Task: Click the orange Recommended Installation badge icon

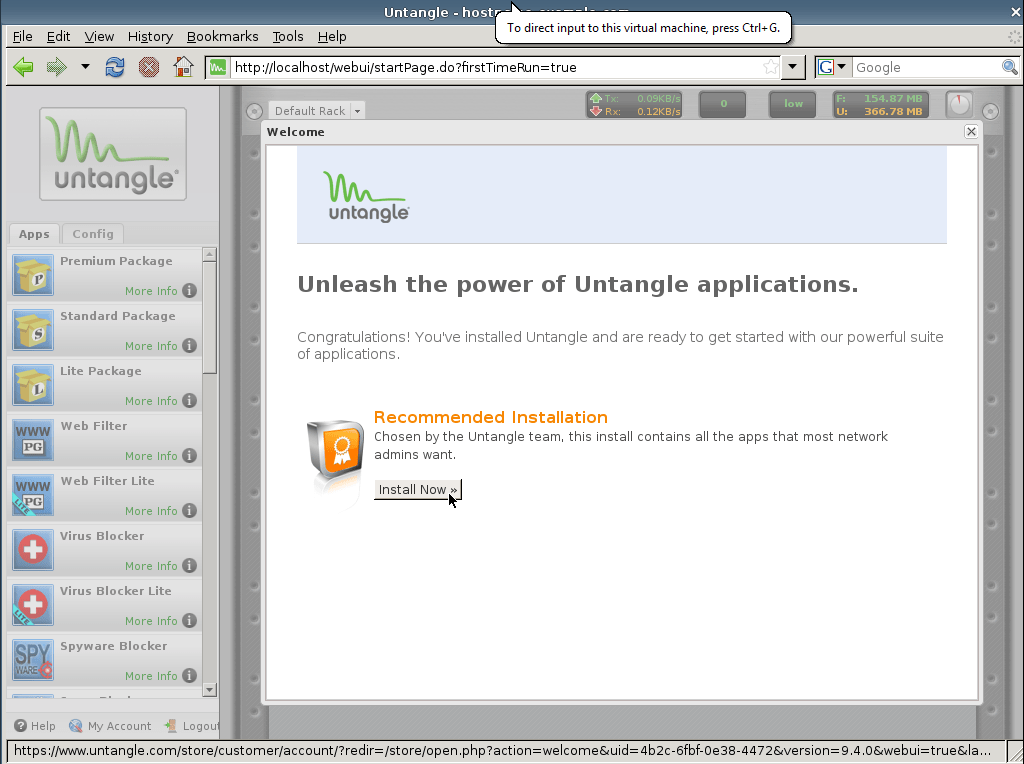Action: coord(335,452)
